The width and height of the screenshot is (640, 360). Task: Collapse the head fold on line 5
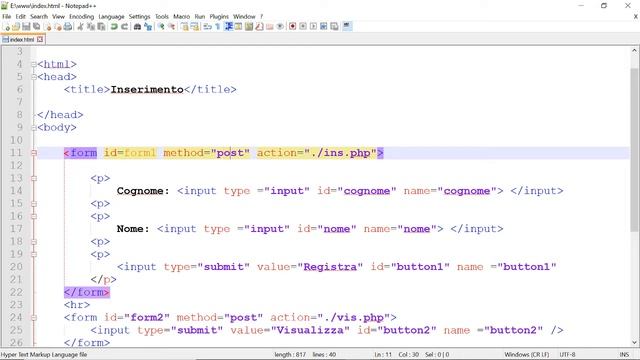(x=34, y=77)
